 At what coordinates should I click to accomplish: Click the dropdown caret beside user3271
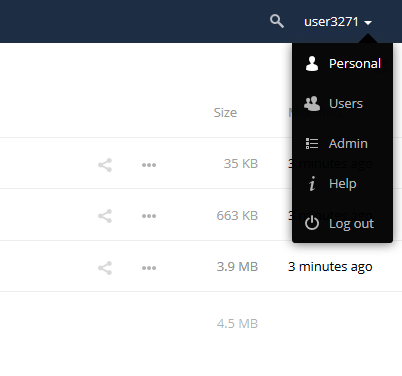pos(368,23)
